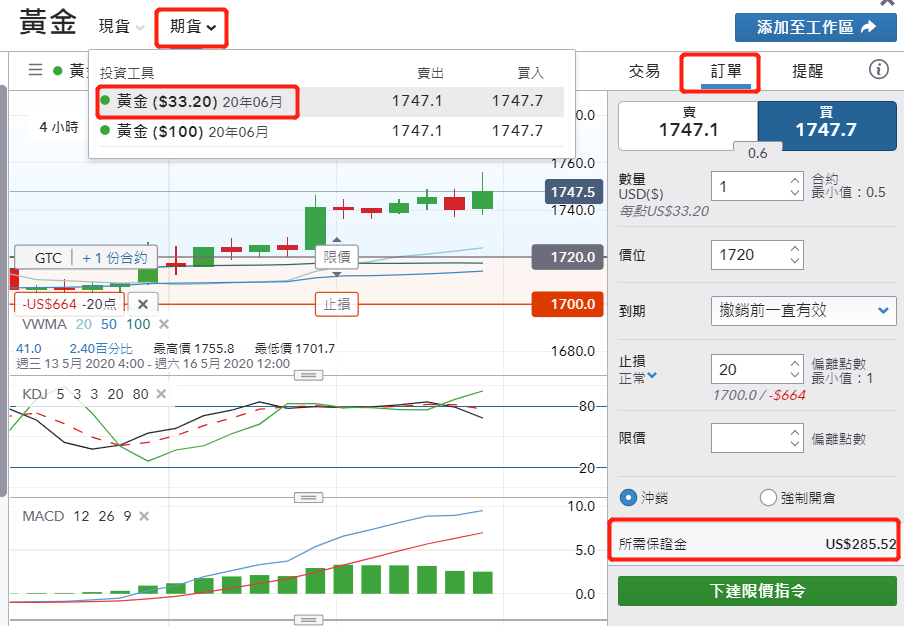The image size is (904, 626).
Task: Remove the VWMA indicator with its close icon
Action: [x=162, y=324]
